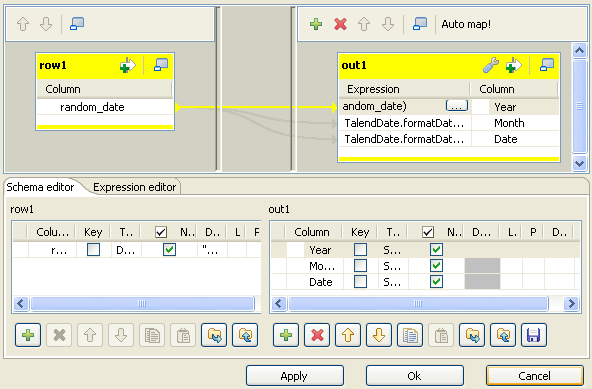
Task: Select the Year row in out1 schema
Action: click(x=425, y=250)
